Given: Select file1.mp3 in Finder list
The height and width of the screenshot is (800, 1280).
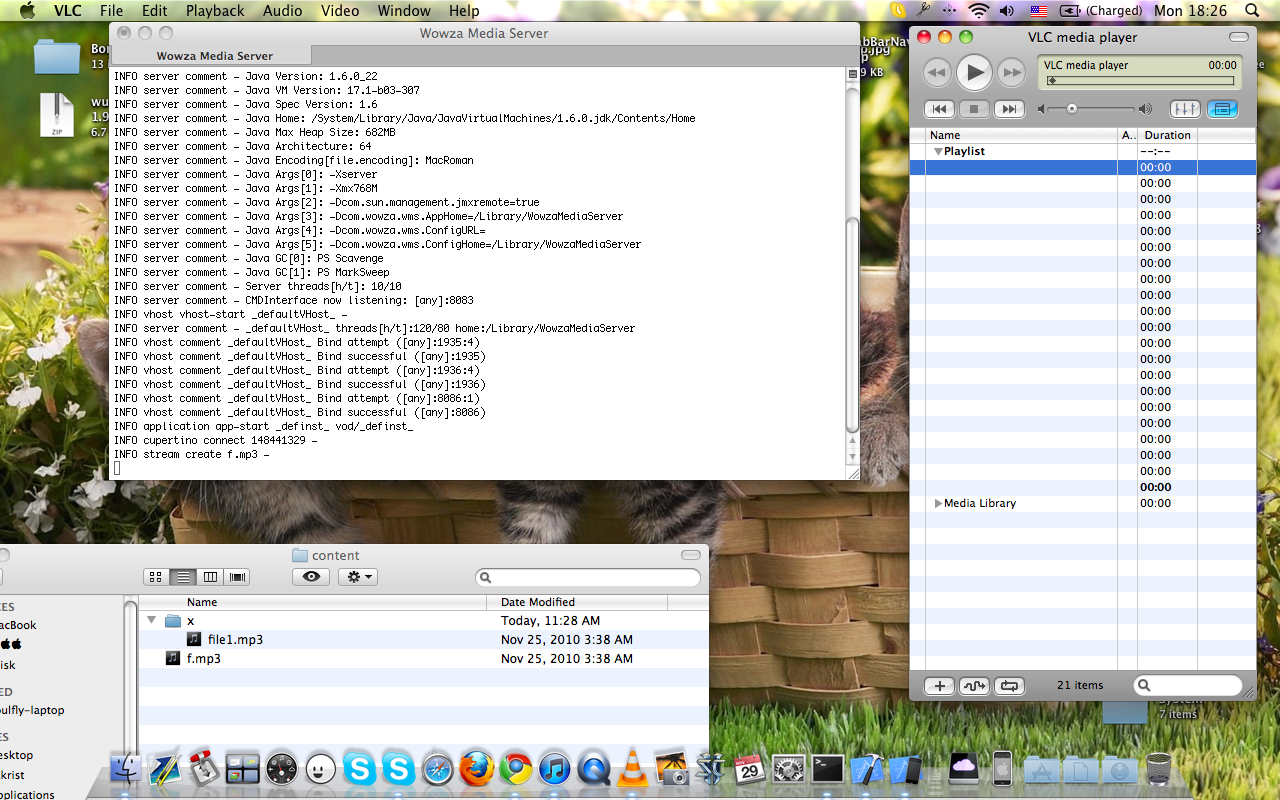Looking at the screenshot, I should click(235, 639).
